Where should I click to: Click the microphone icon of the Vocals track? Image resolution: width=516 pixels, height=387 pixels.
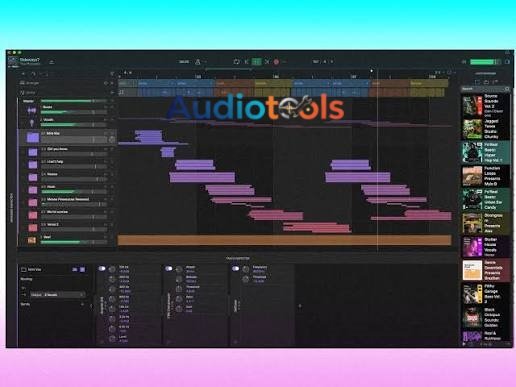tap(32, 123)
